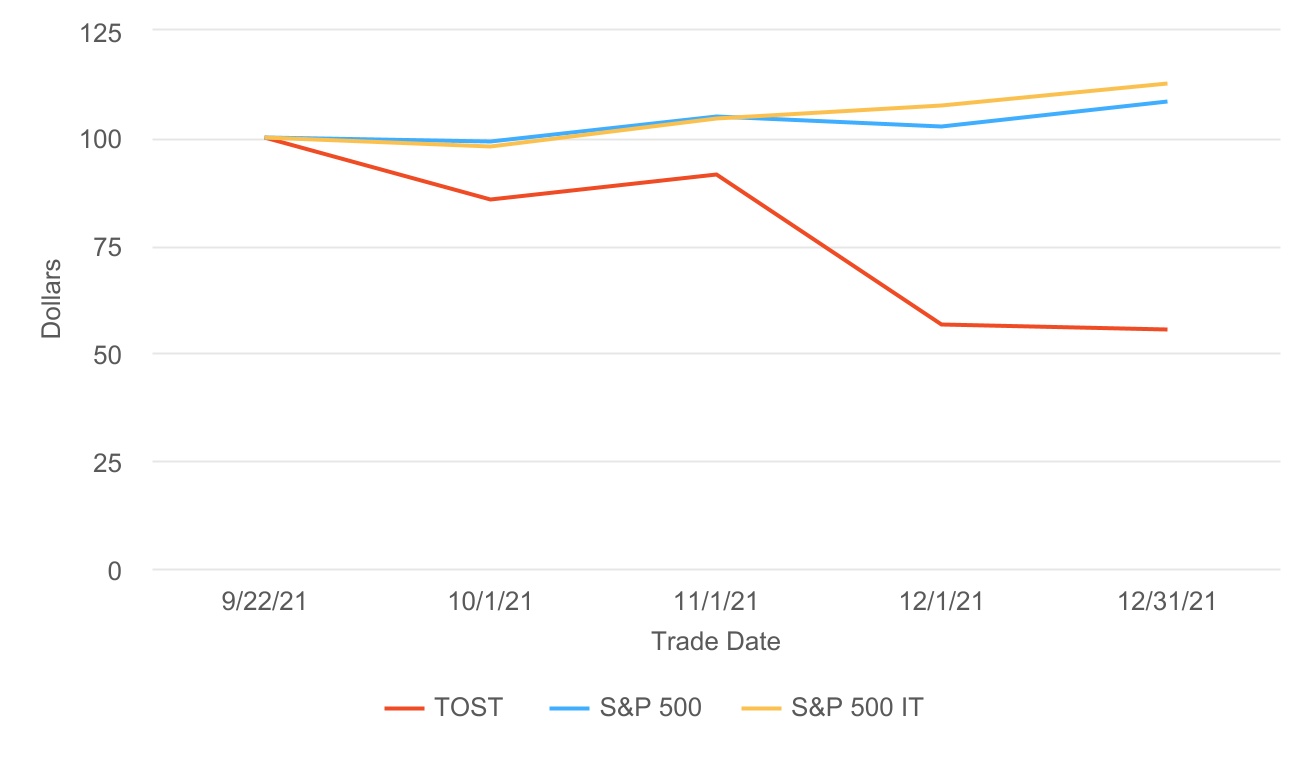Select the TOST legend label text
Viewport: 1310px width, 760px height.
[468, 708]
